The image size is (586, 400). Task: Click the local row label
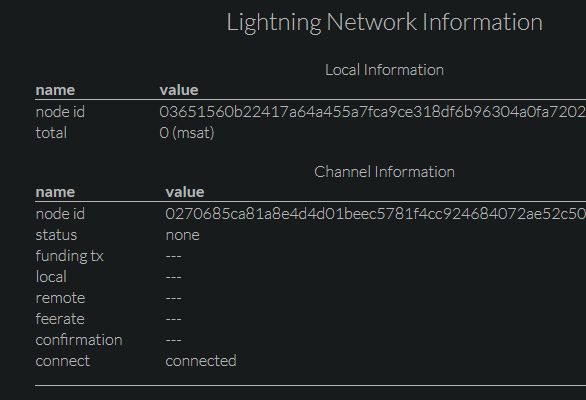pos(51,277)
